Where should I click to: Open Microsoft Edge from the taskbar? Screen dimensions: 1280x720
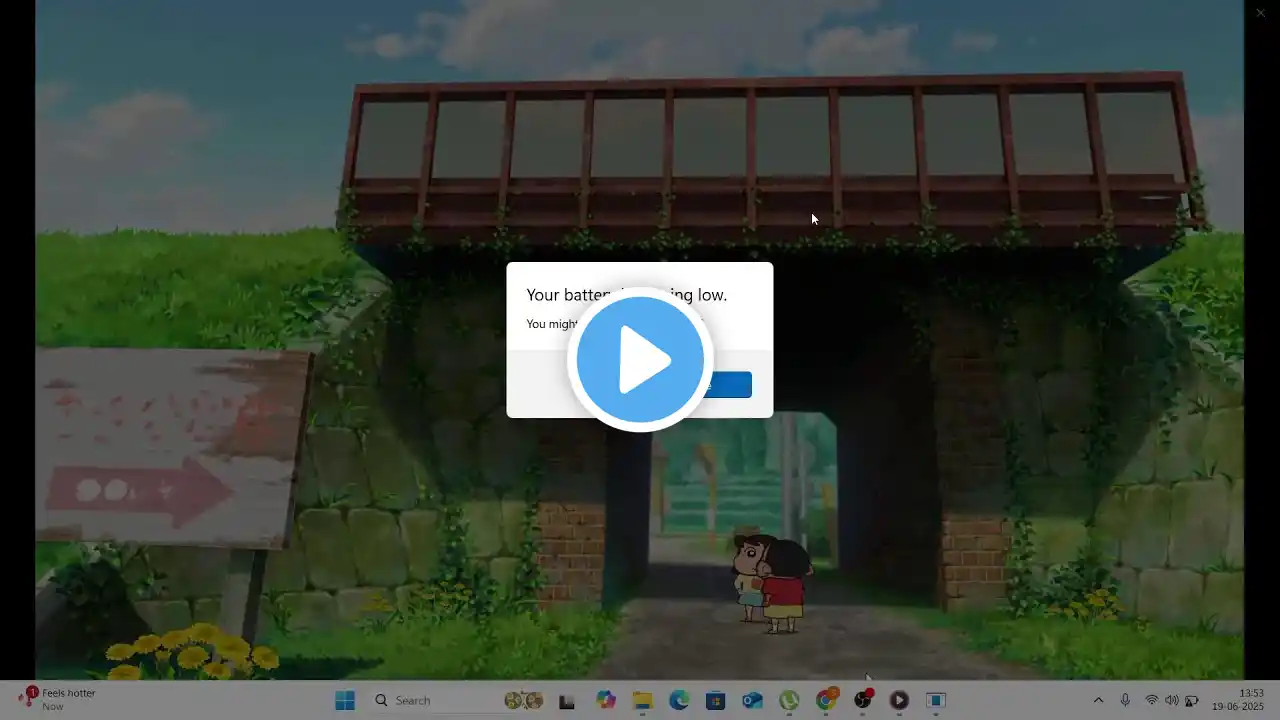[x=679, y=700]
